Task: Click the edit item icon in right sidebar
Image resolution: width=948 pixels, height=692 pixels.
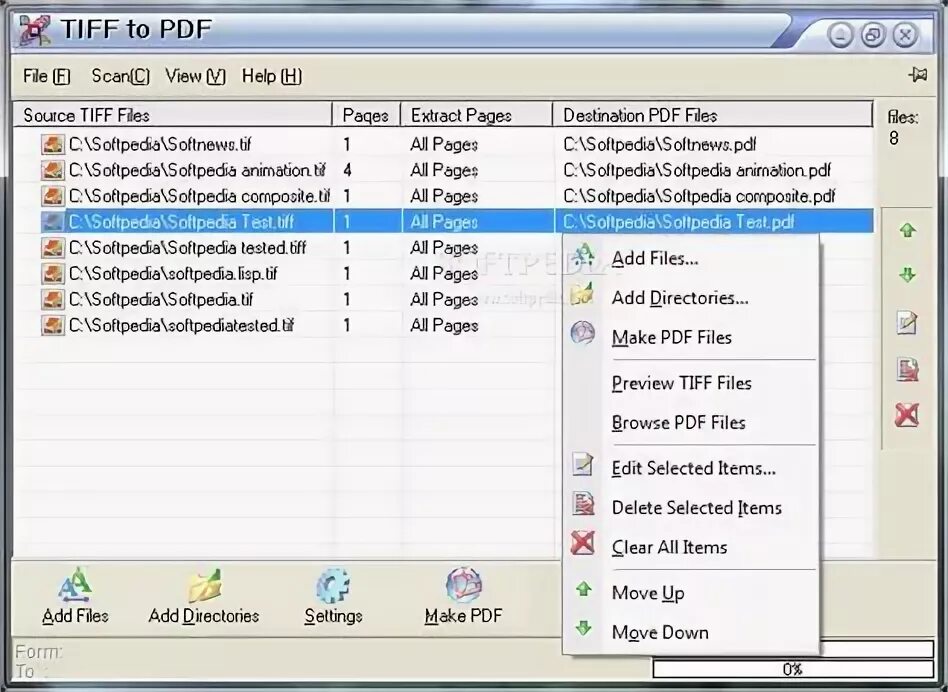Action: coord(907,322)
